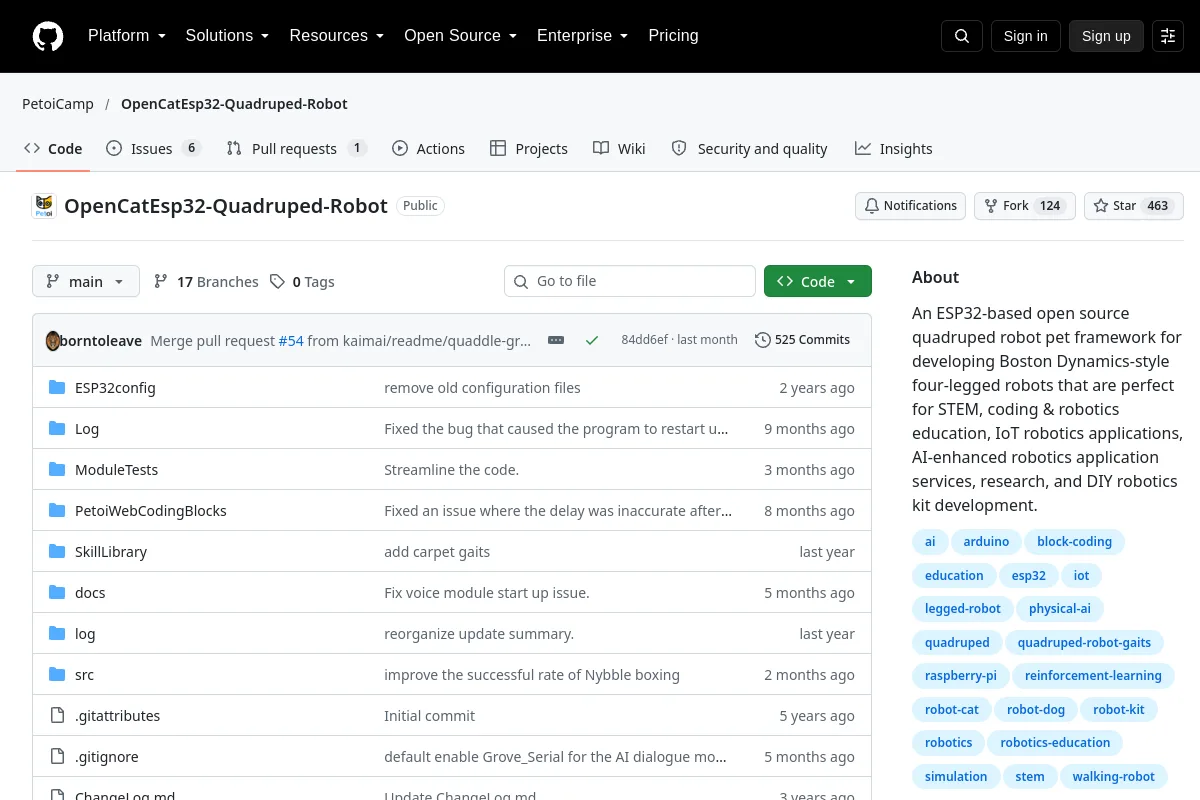Viewport: 1200px width, 800px height.
Task: Open 'Initial commit' message link
Action: tap(429, 715)
